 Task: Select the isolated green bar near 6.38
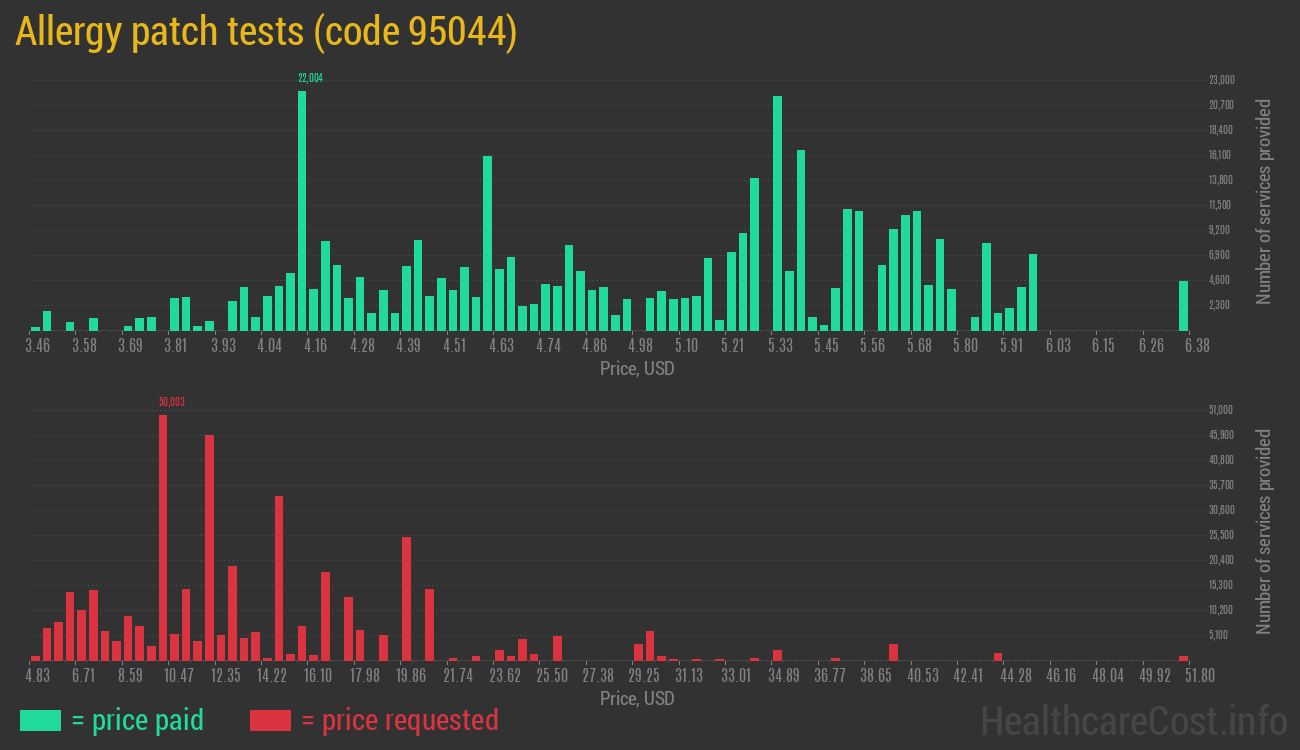click(x=1183, y=305)
